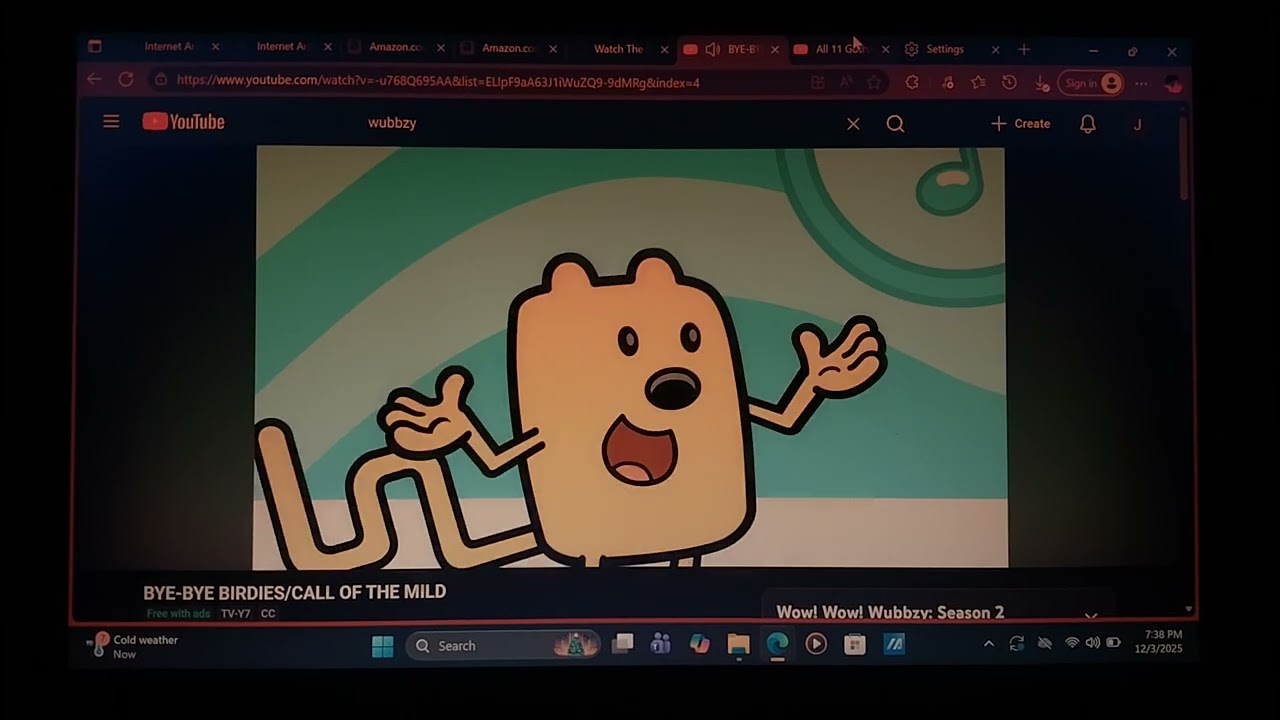Screen dimensions: 1280x720
Task: Open Copilot from the taskbar
Action: pyautogui.click(x=700, y=645)
